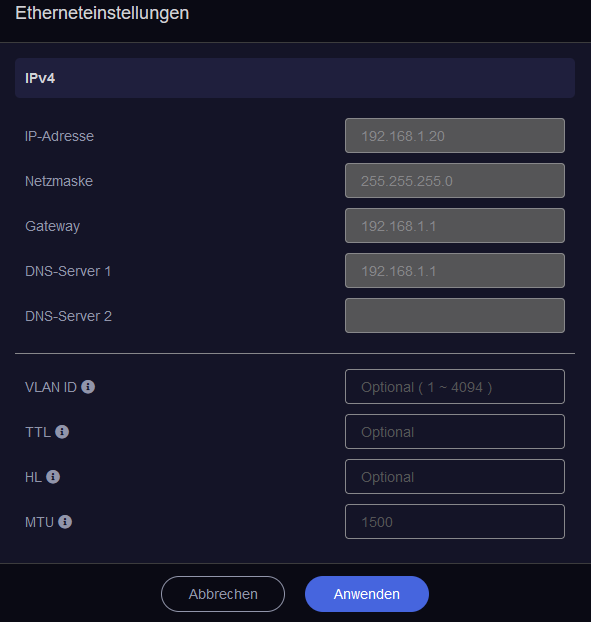Click the empty DNS-Server 2 field
This screenshot has width=591, height=622.
[455, 316]
